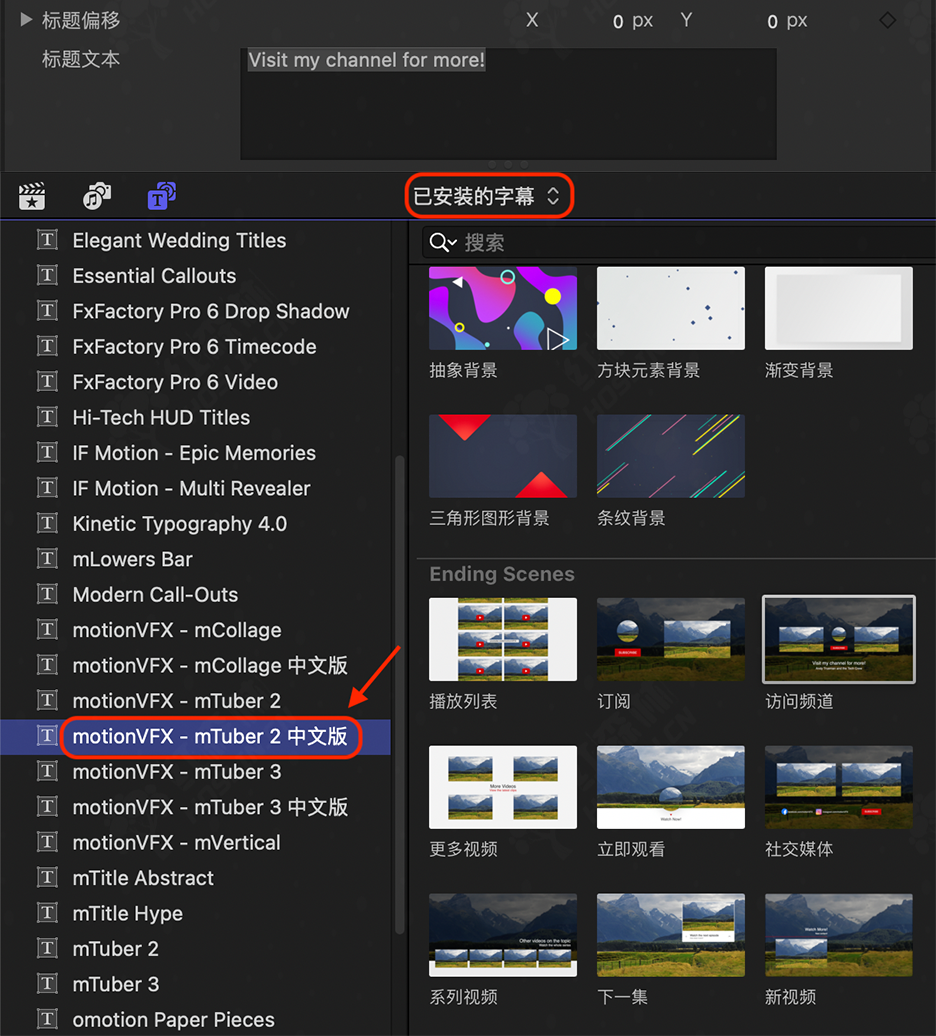936x1036 pixels.
Task: Select the Titles and Generators sidebar icon
Action: 161,196
